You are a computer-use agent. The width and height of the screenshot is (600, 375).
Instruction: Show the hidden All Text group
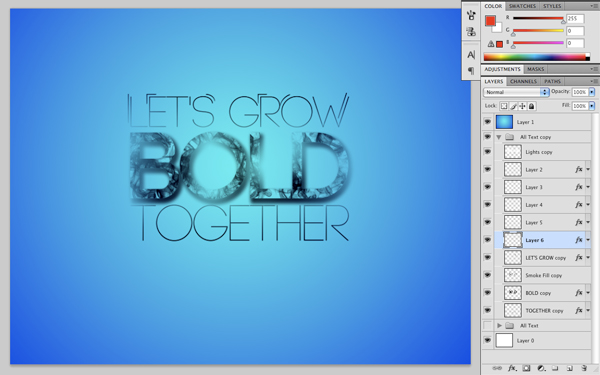[488, 325]
